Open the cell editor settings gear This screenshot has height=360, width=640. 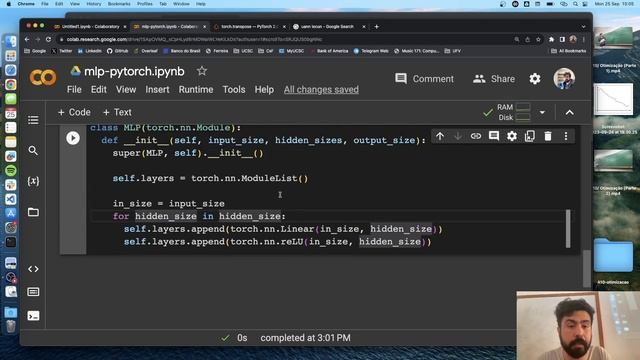[x=512, y=136]
